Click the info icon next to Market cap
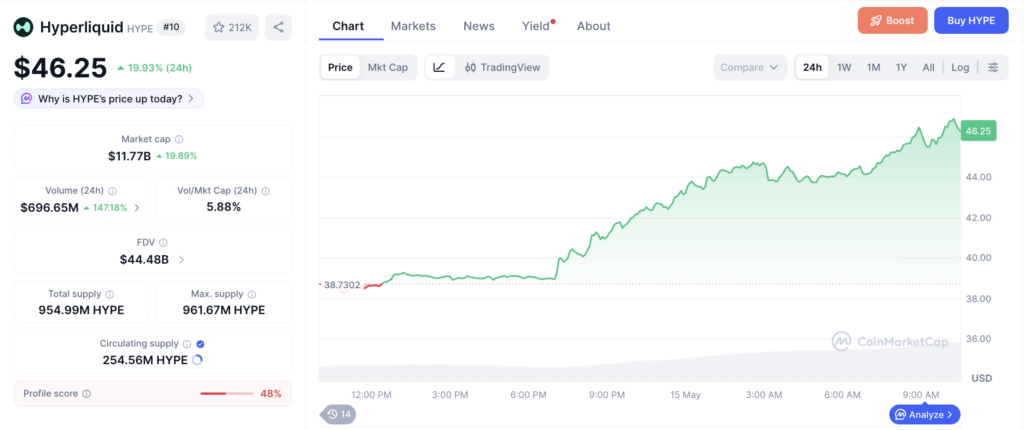Image resolution: width=1024 pixels, height=430 pixels. pyautogui.click(x=180, y=139)
